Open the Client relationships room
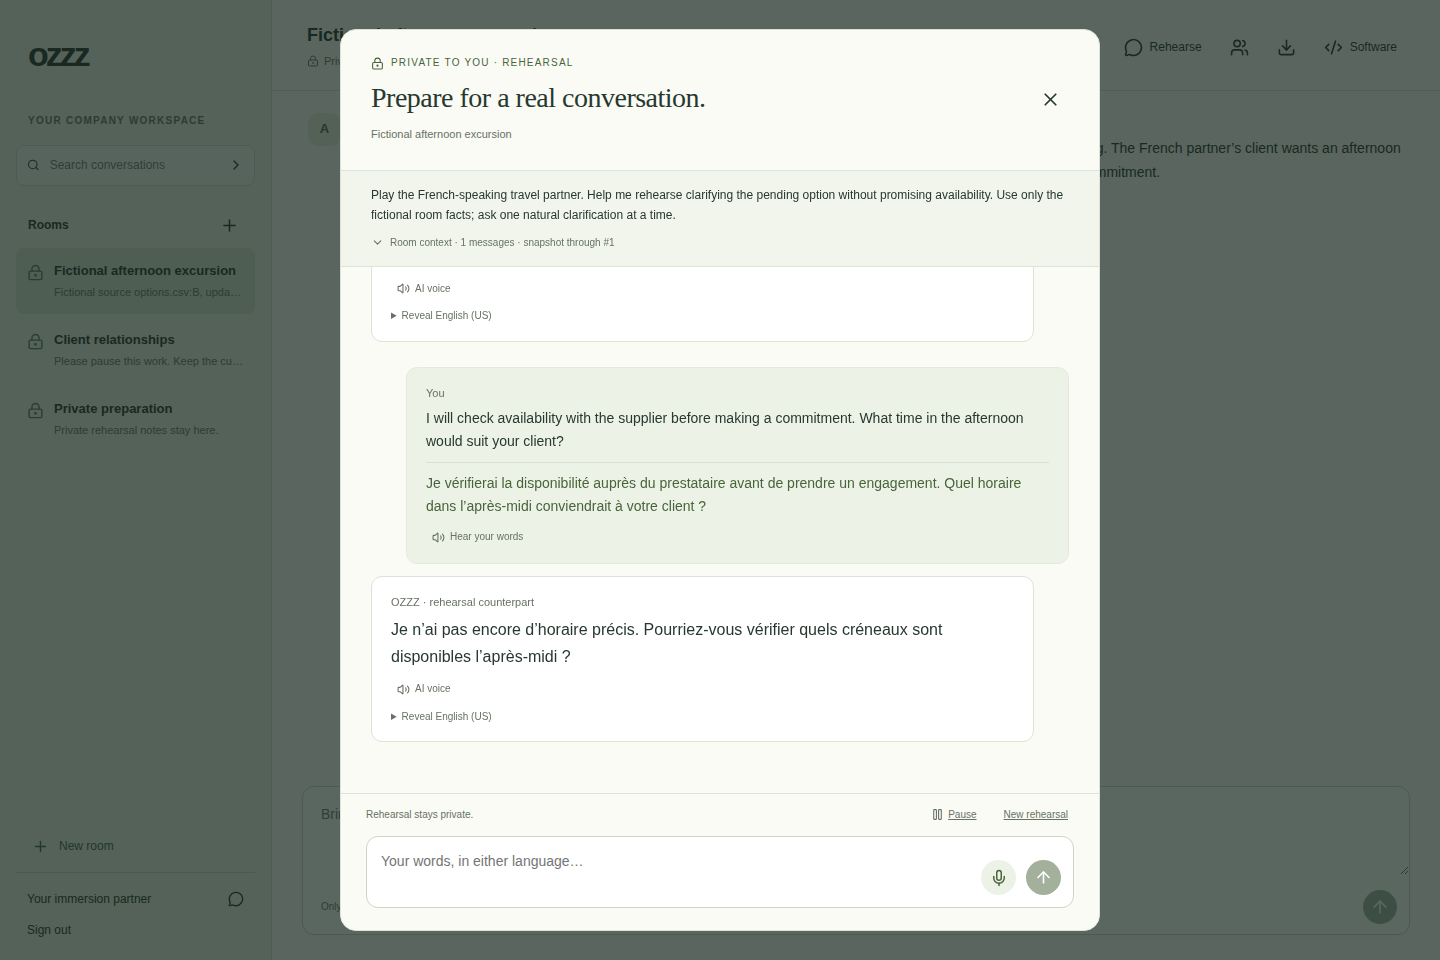 (135, 350)
